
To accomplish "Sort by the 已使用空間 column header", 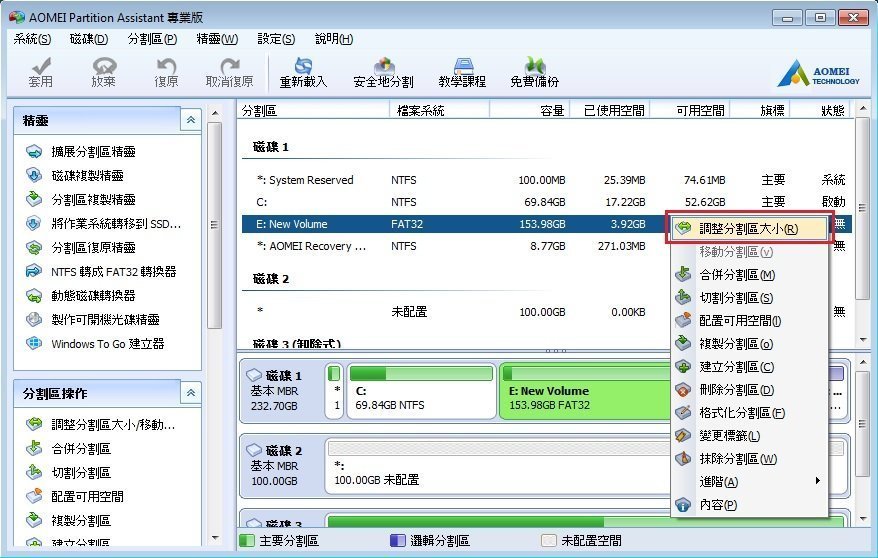I will (610, 110).
